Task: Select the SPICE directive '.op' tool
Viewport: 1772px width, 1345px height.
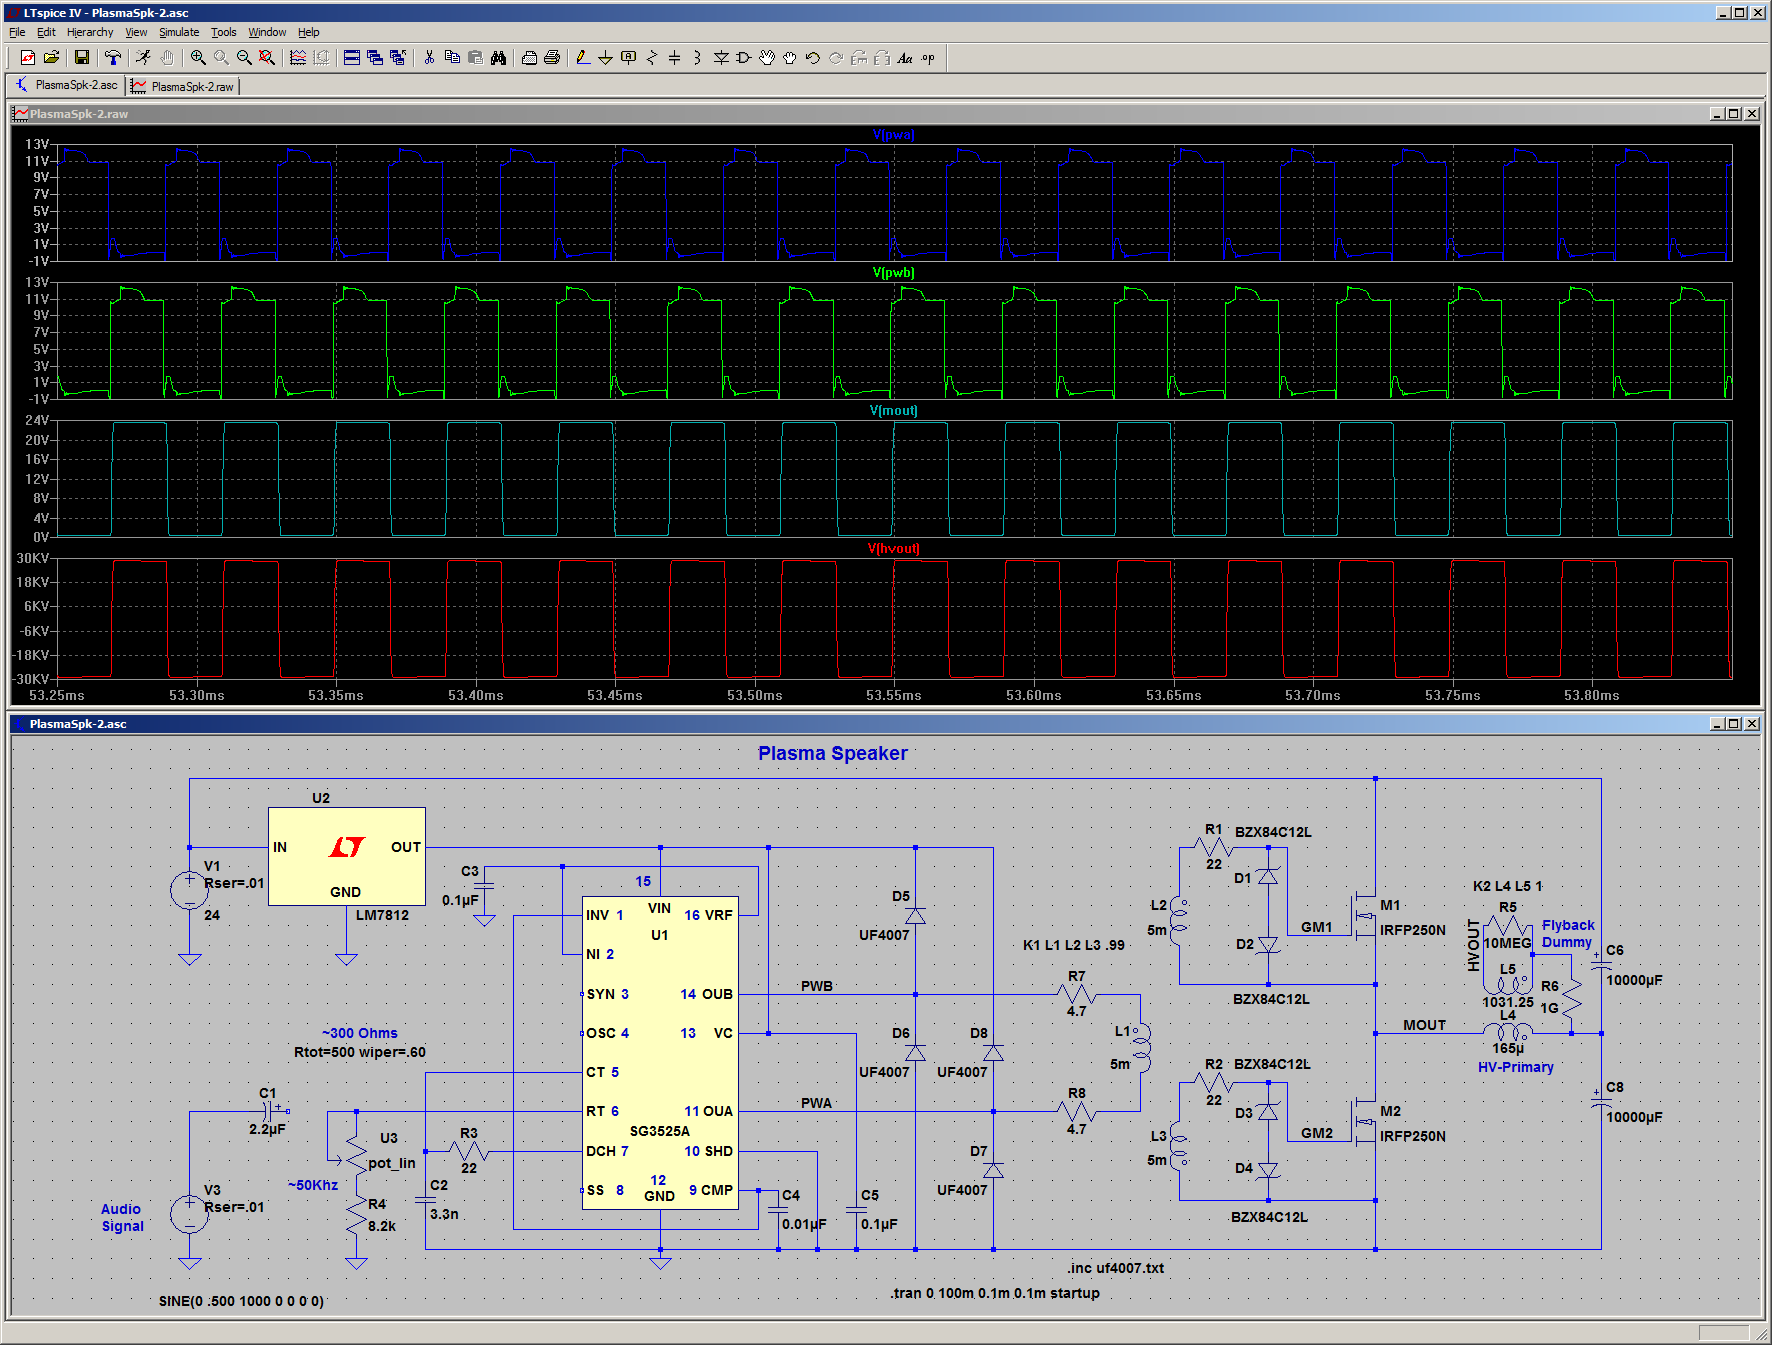Action: tap(928, 58)
